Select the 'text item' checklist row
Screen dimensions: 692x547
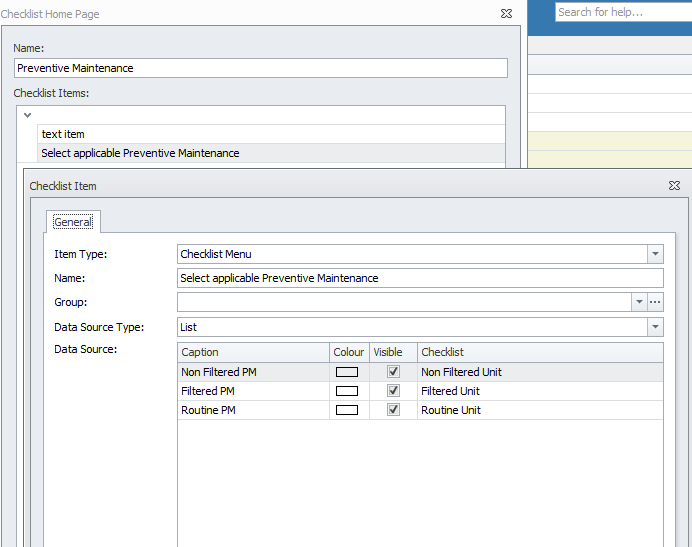point(271,134)
